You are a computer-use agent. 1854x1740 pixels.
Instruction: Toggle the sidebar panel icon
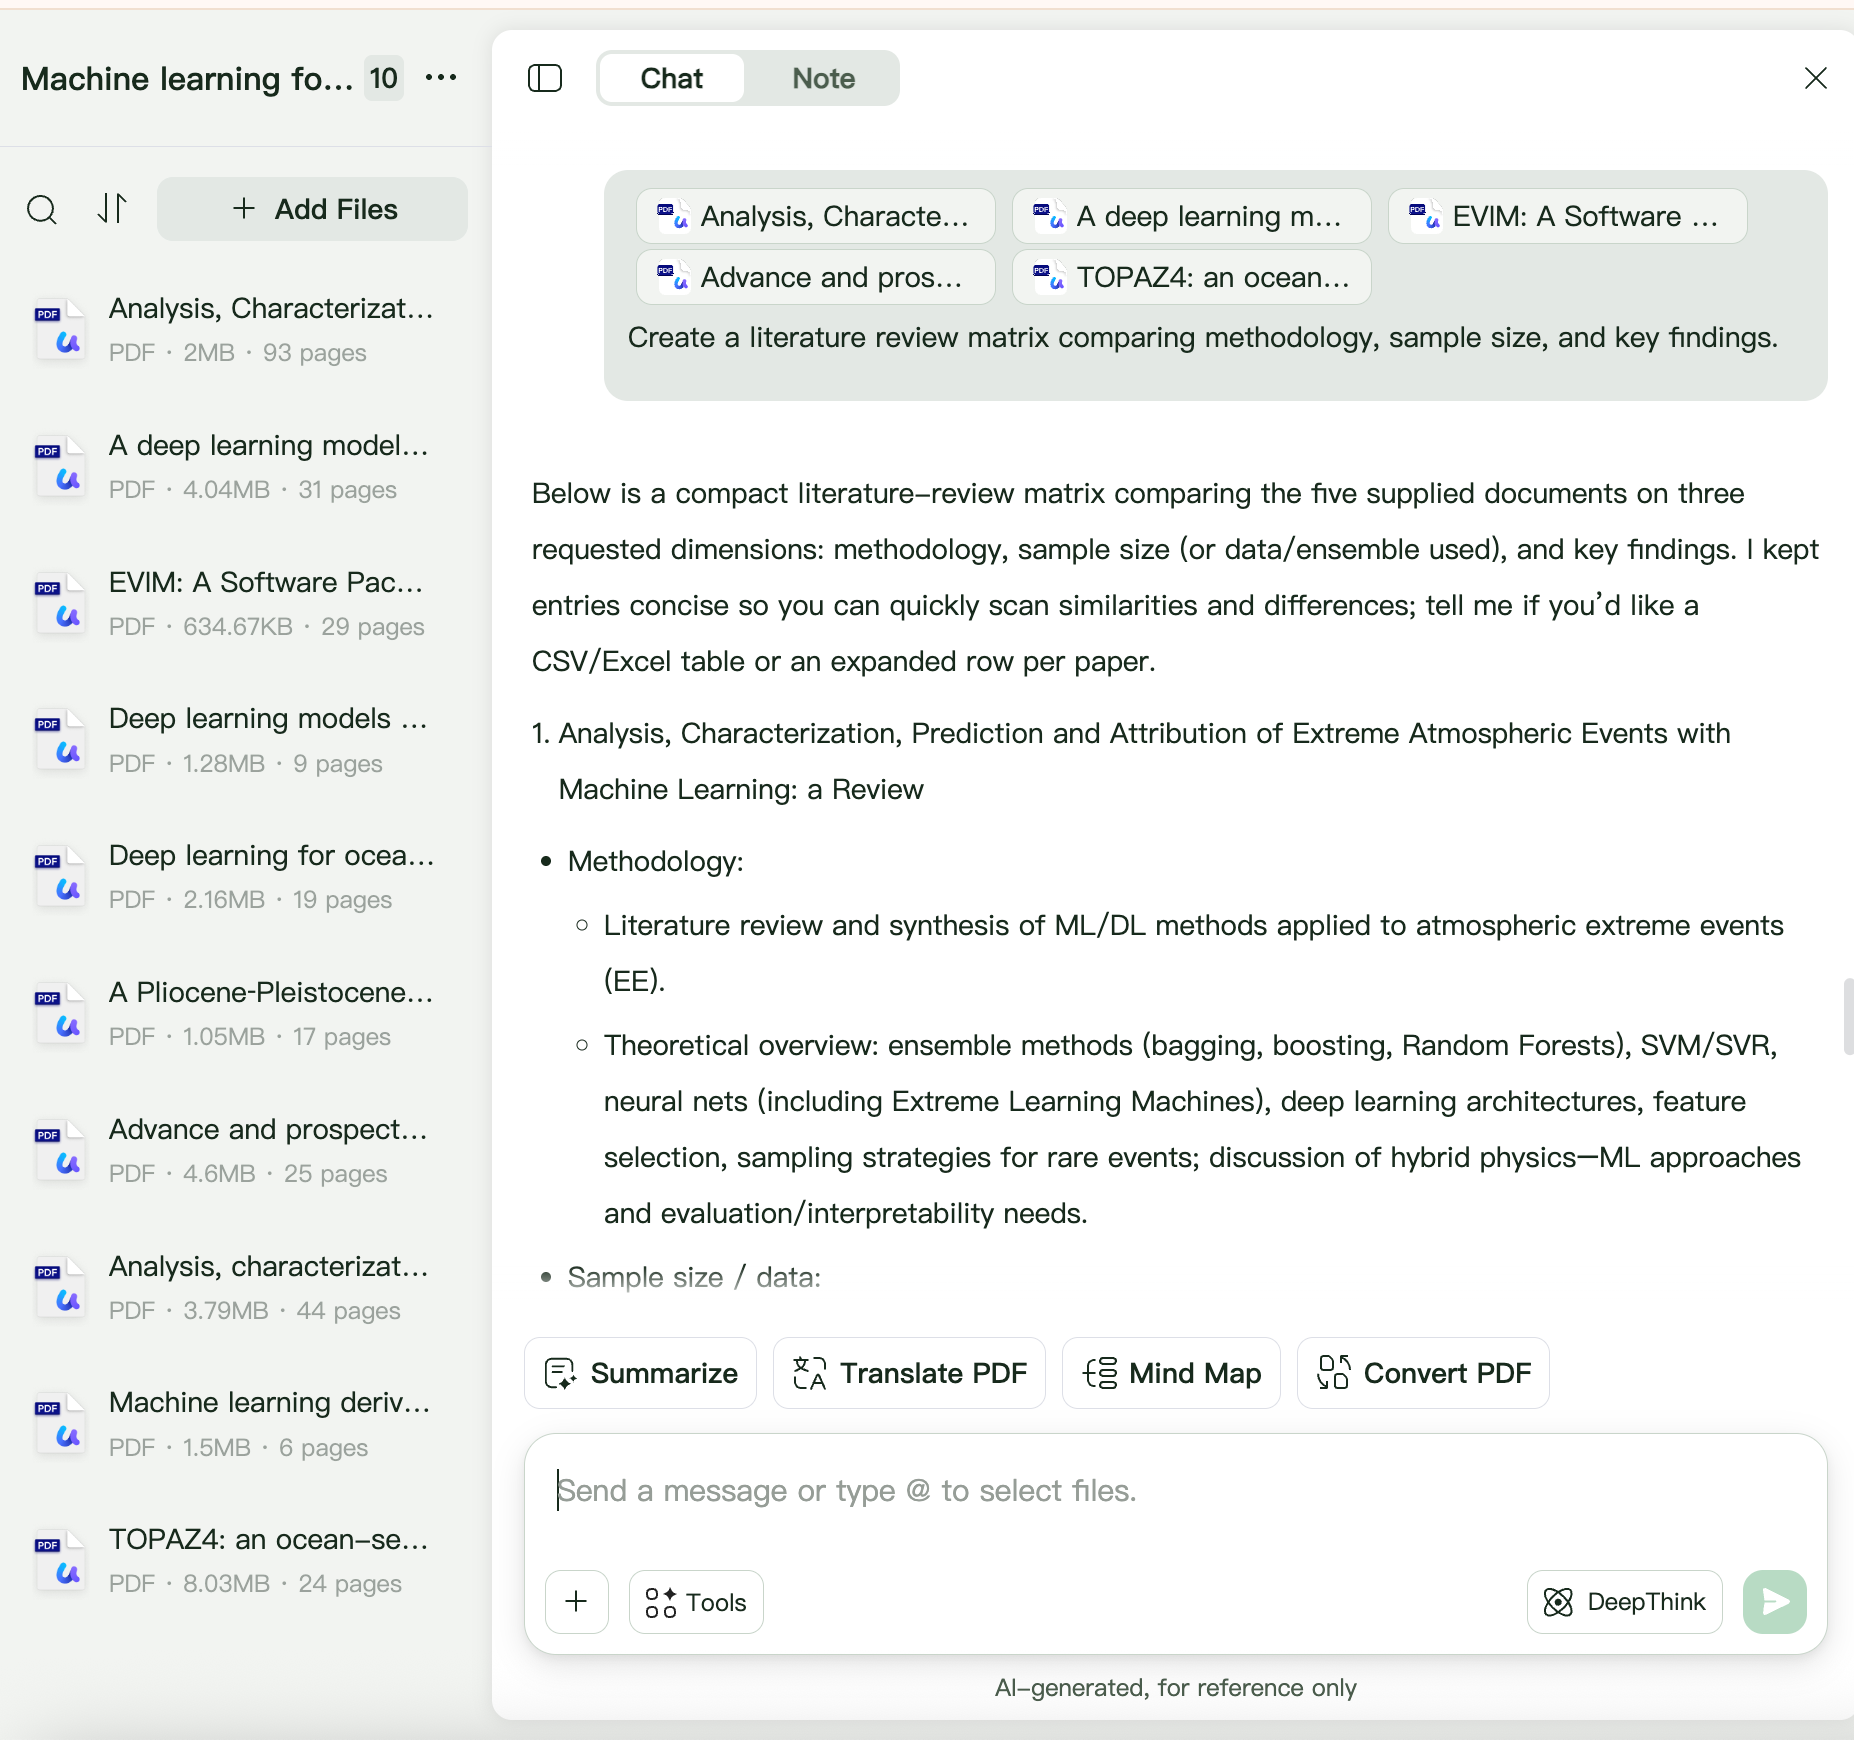pos(545,78)
